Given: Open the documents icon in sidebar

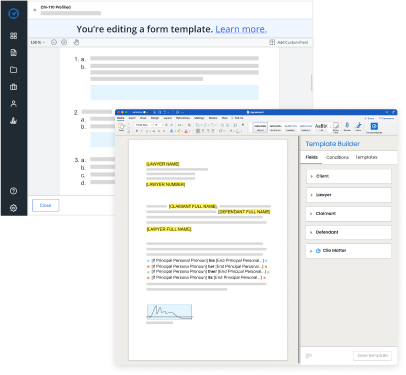Looking at the screenshot, I should (x=14, y=53).
